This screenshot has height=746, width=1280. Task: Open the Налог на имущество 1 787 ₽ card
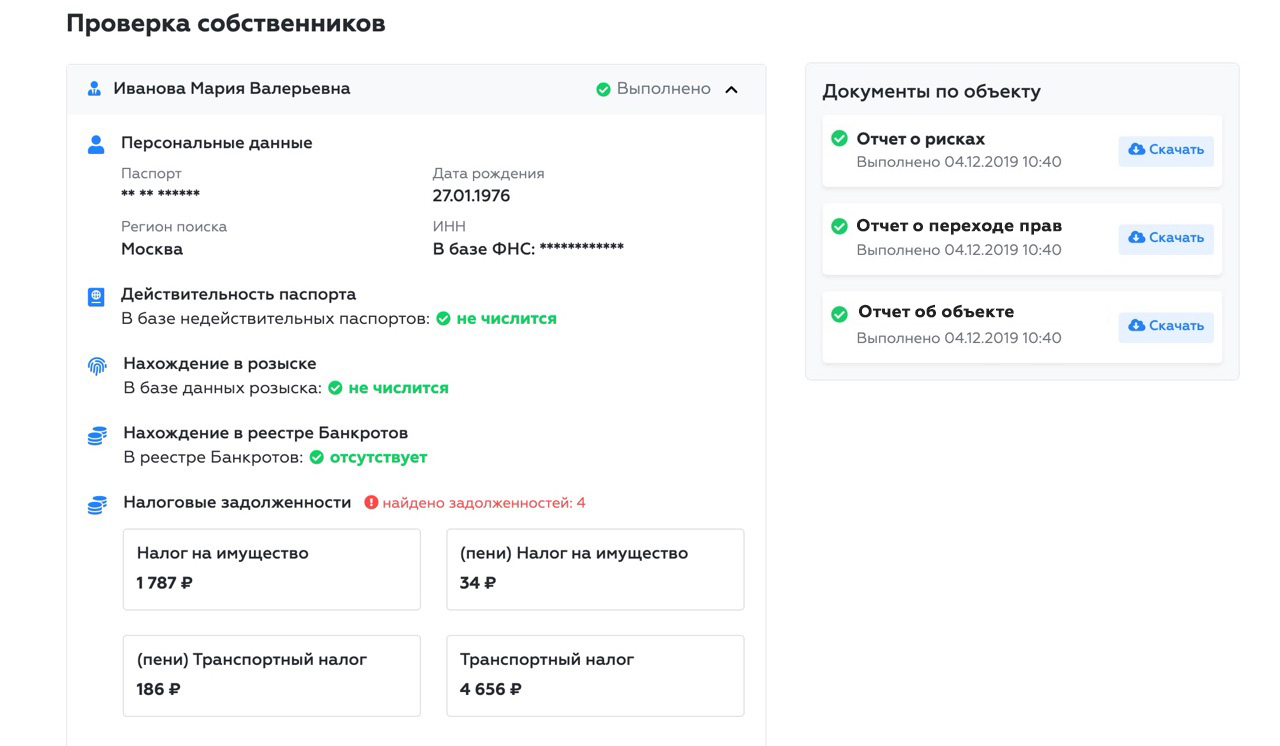[271, 569]
